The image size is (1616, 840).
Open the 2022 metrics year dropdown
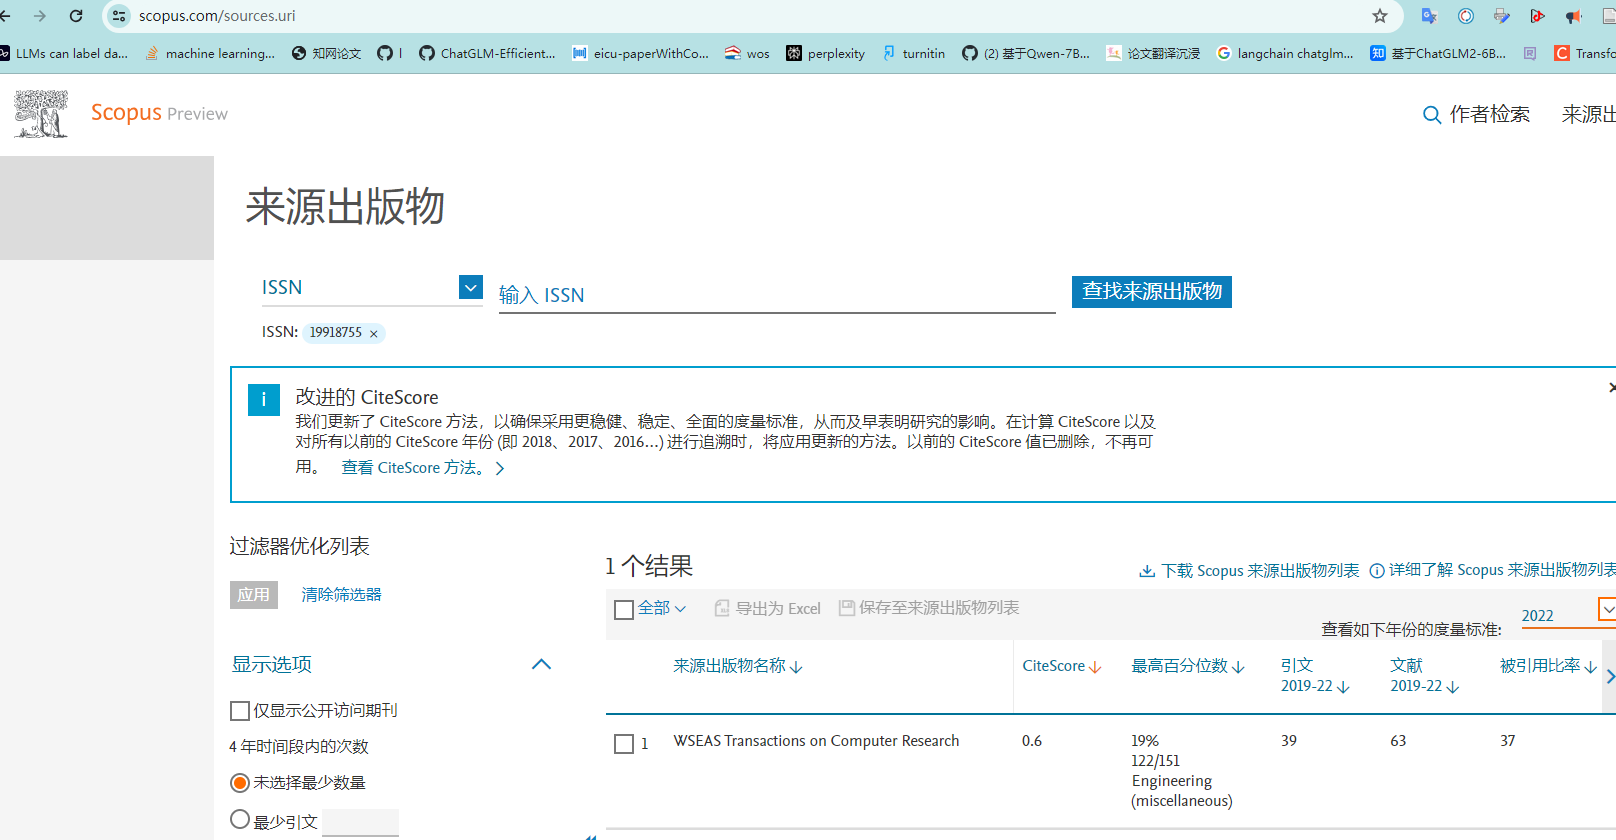pyautogui.click(x=1607, y=608)
